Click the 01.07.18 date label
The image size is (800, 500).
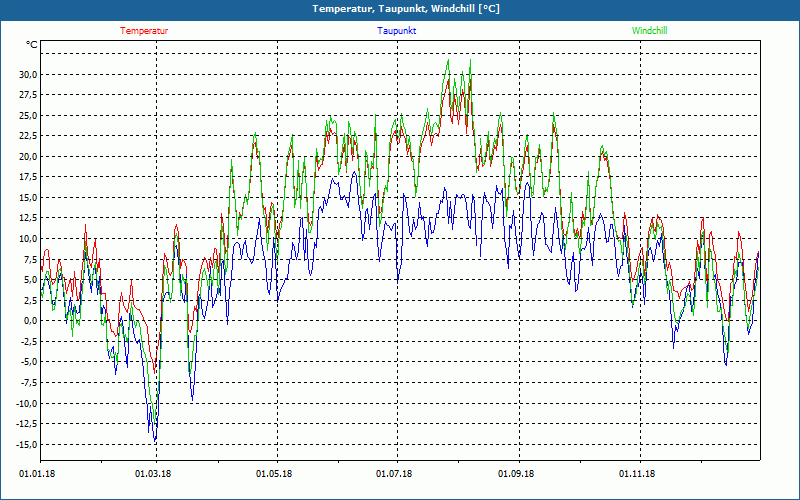(x=394, y=474)
